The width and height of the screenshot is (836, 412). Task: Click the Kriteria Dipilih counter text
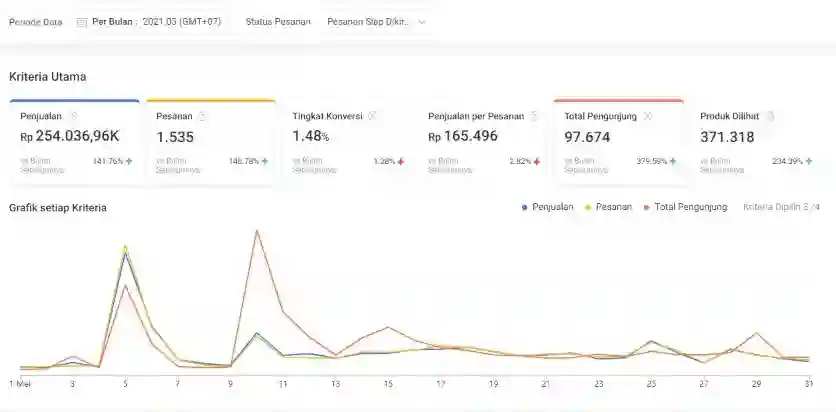782,207
